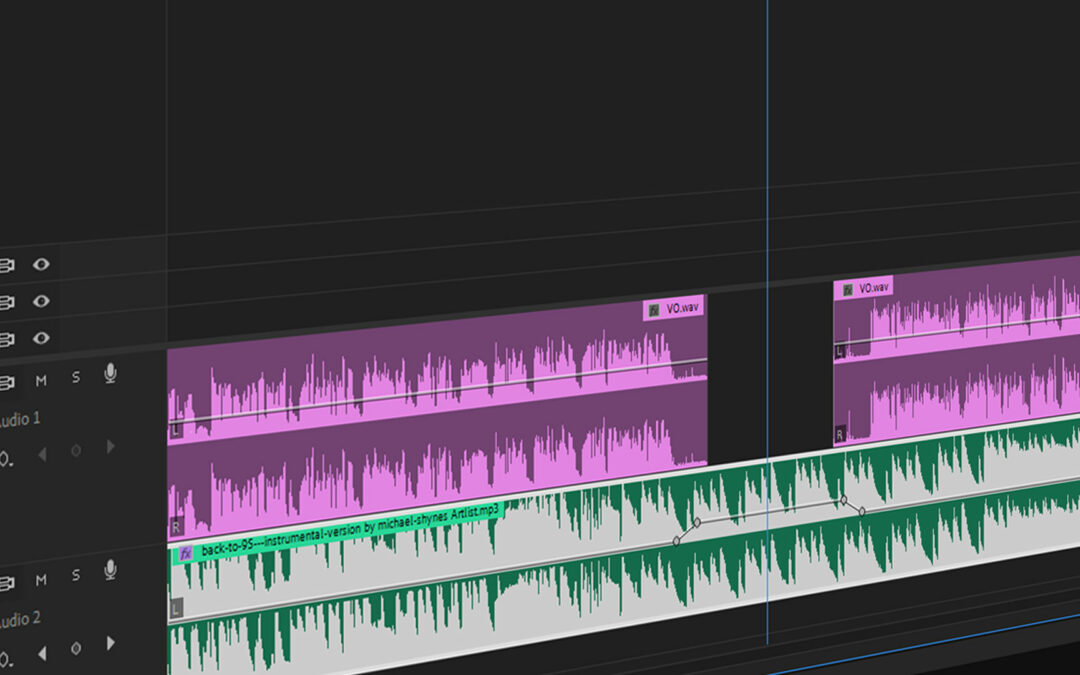The width and height of the screenshot is (1080, 675).
Task: Toggle eye visibility on the middle video track
Action: [x=41, y=301]
